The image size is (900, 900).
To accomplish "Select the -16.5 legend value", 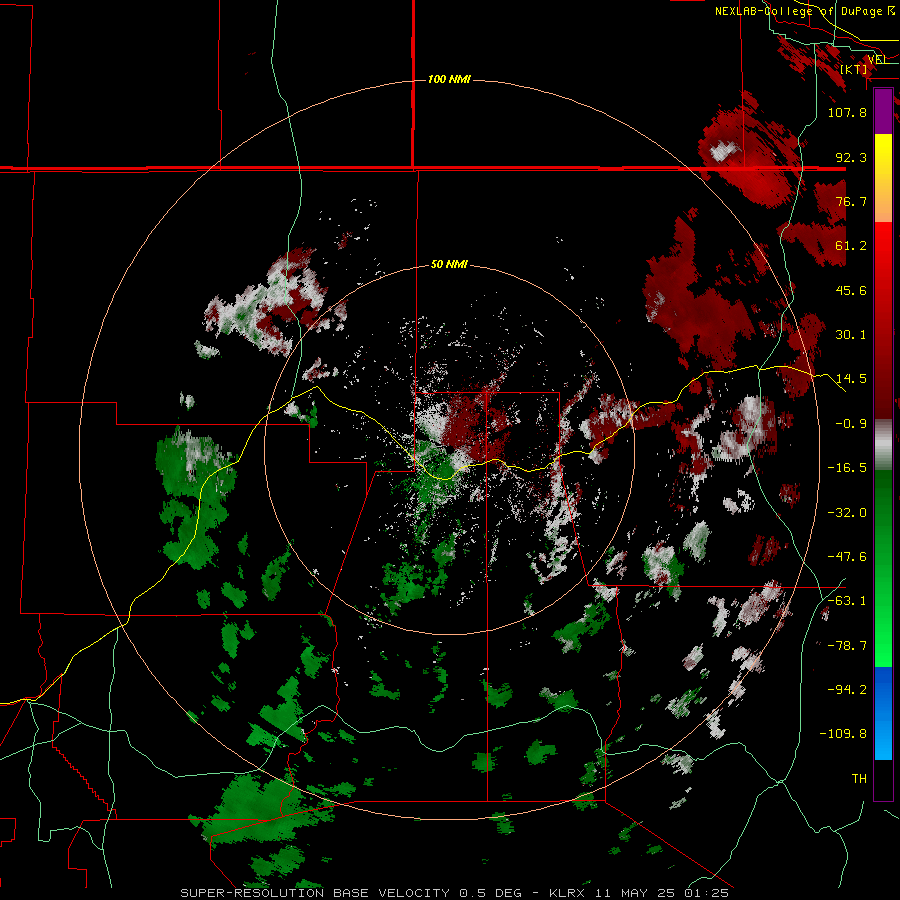I will [847, 468].
